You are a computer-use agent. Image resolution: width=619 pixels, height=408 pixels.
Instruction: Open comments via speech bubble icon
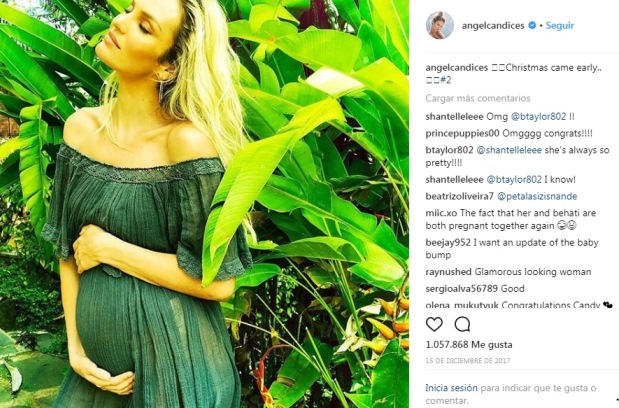tap(462, 324)
